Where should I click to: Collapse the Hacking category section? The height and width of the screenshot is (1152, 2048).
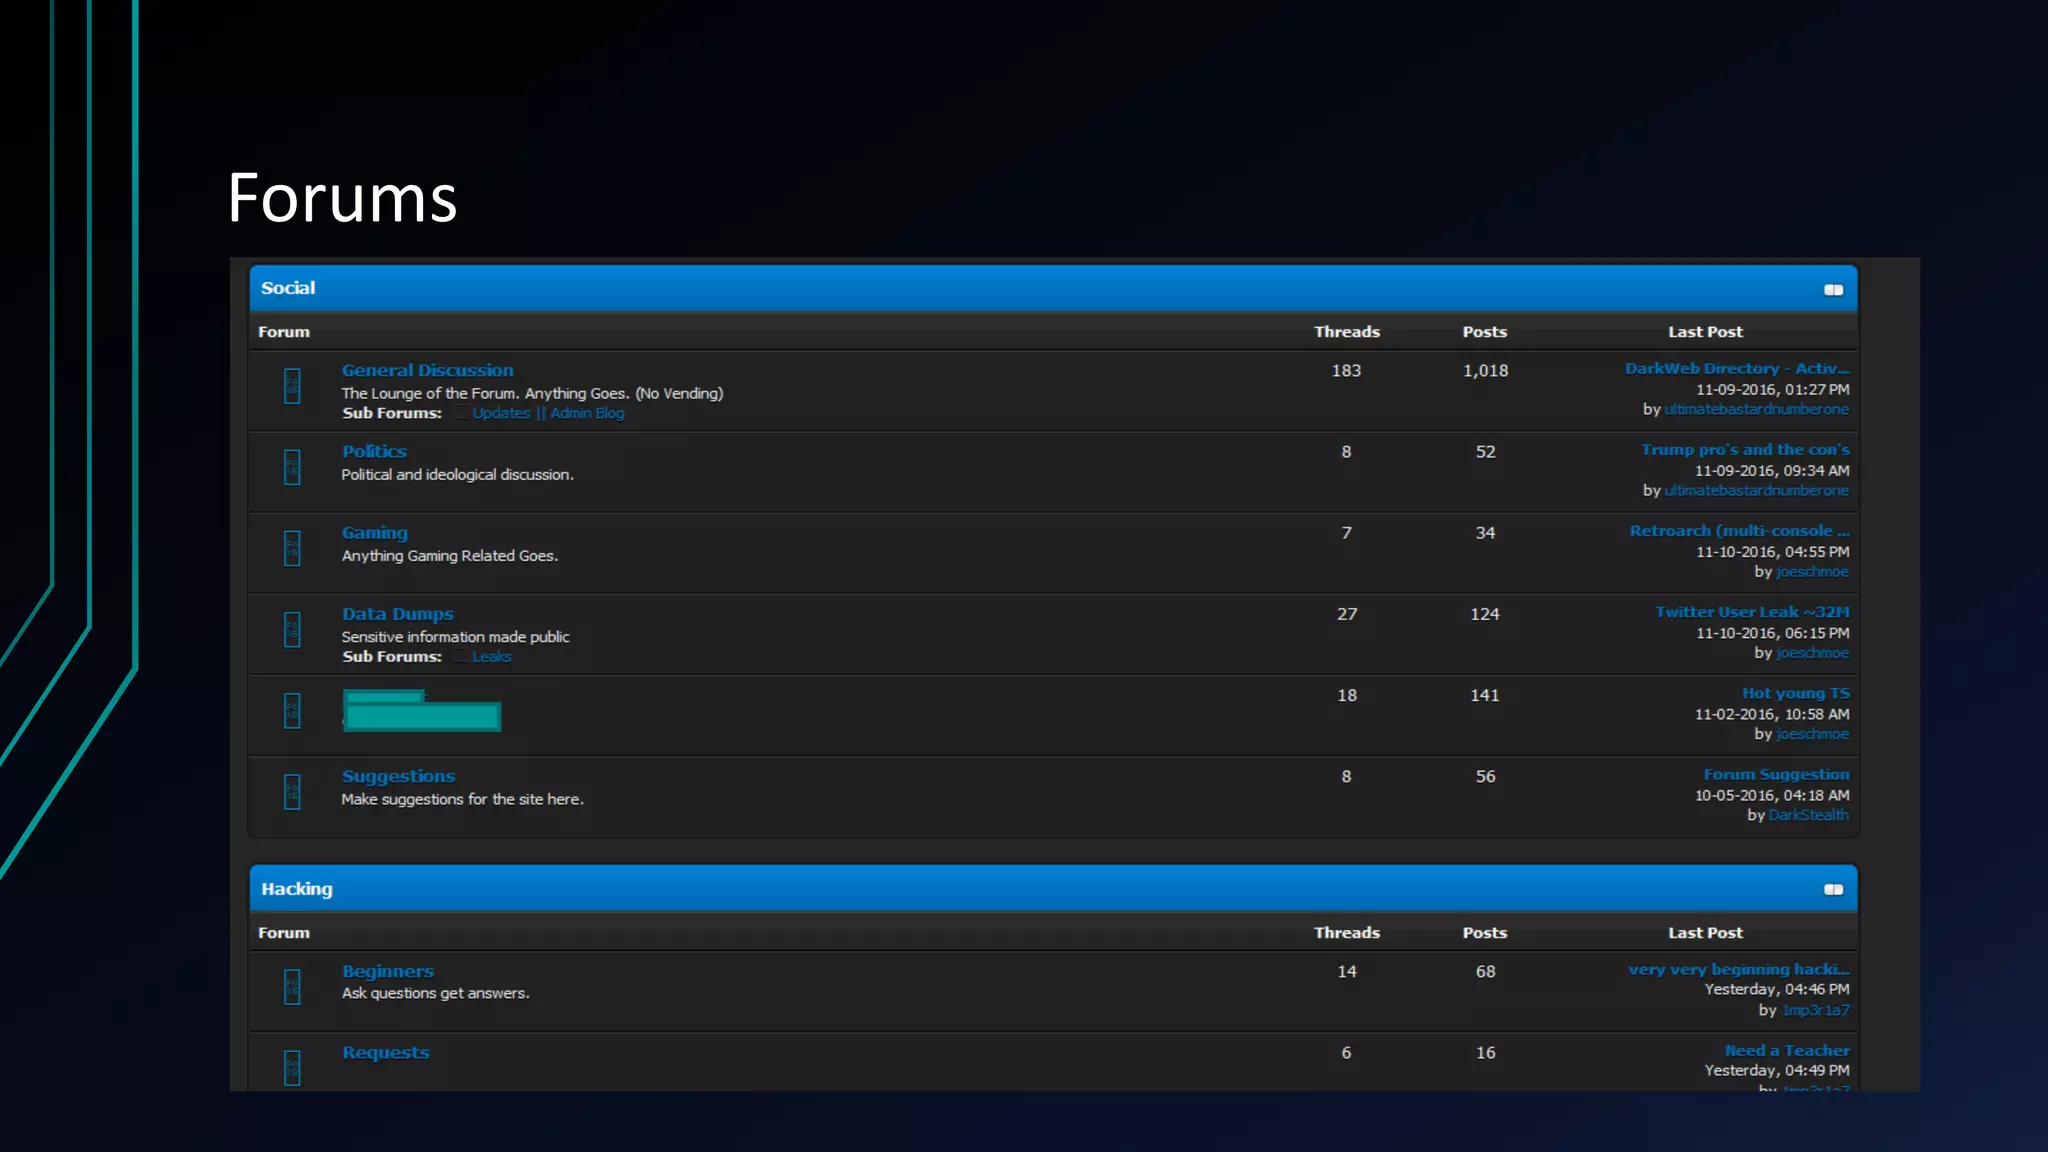point(1833,890)
